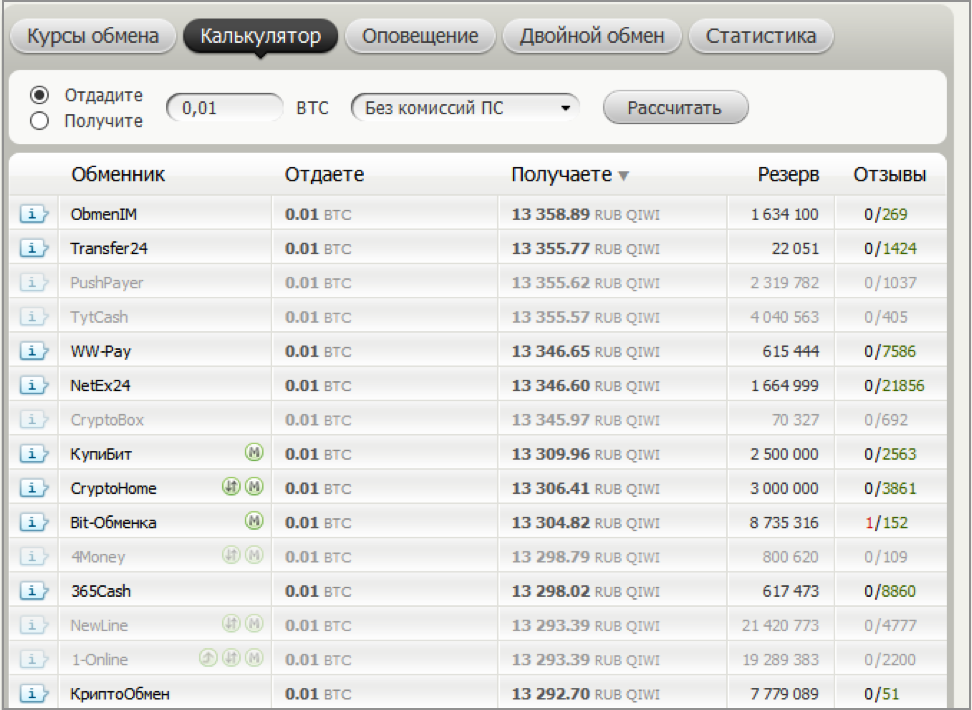
Task: Open the КриптоОбмен exchanger link
Action: click(120, 694)
